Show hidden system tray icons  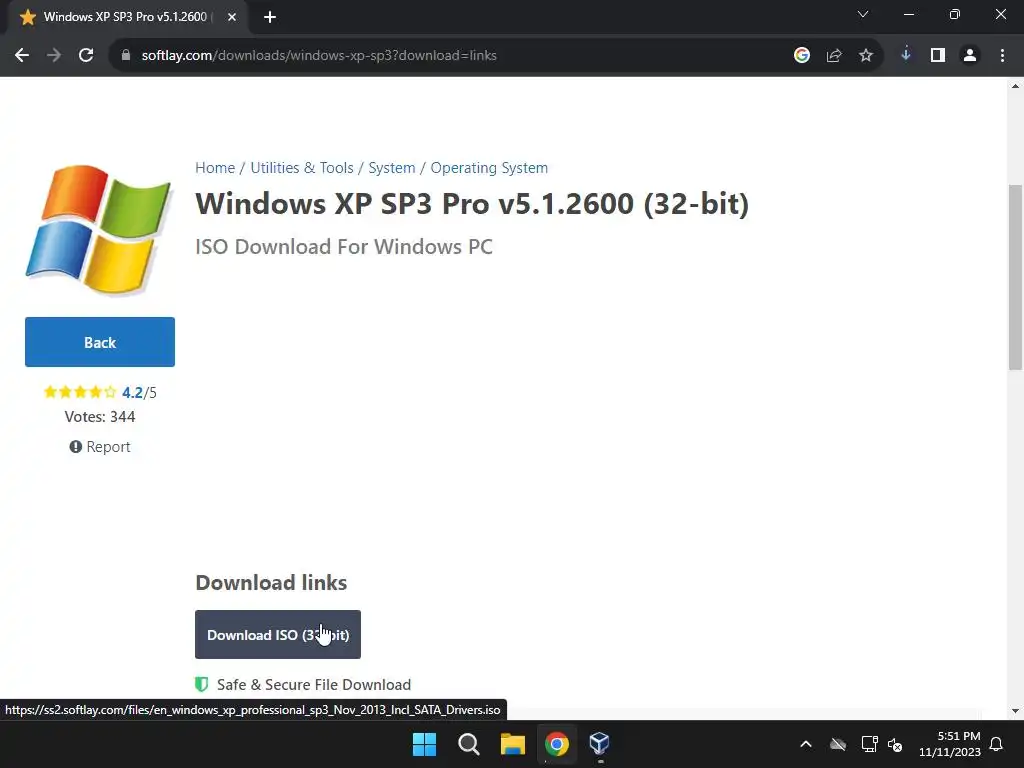806,744
